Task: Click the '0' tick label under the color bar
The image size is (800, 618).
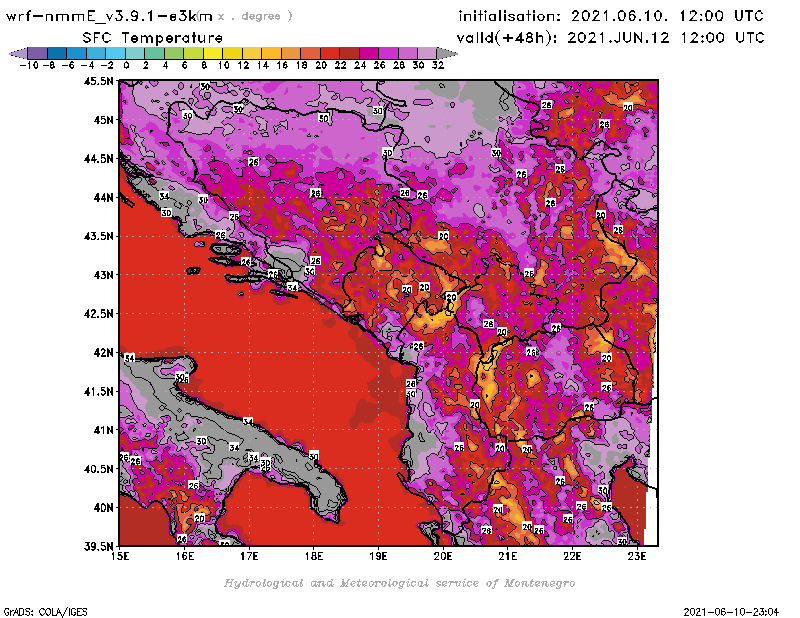Action: (x=126, y=65)
